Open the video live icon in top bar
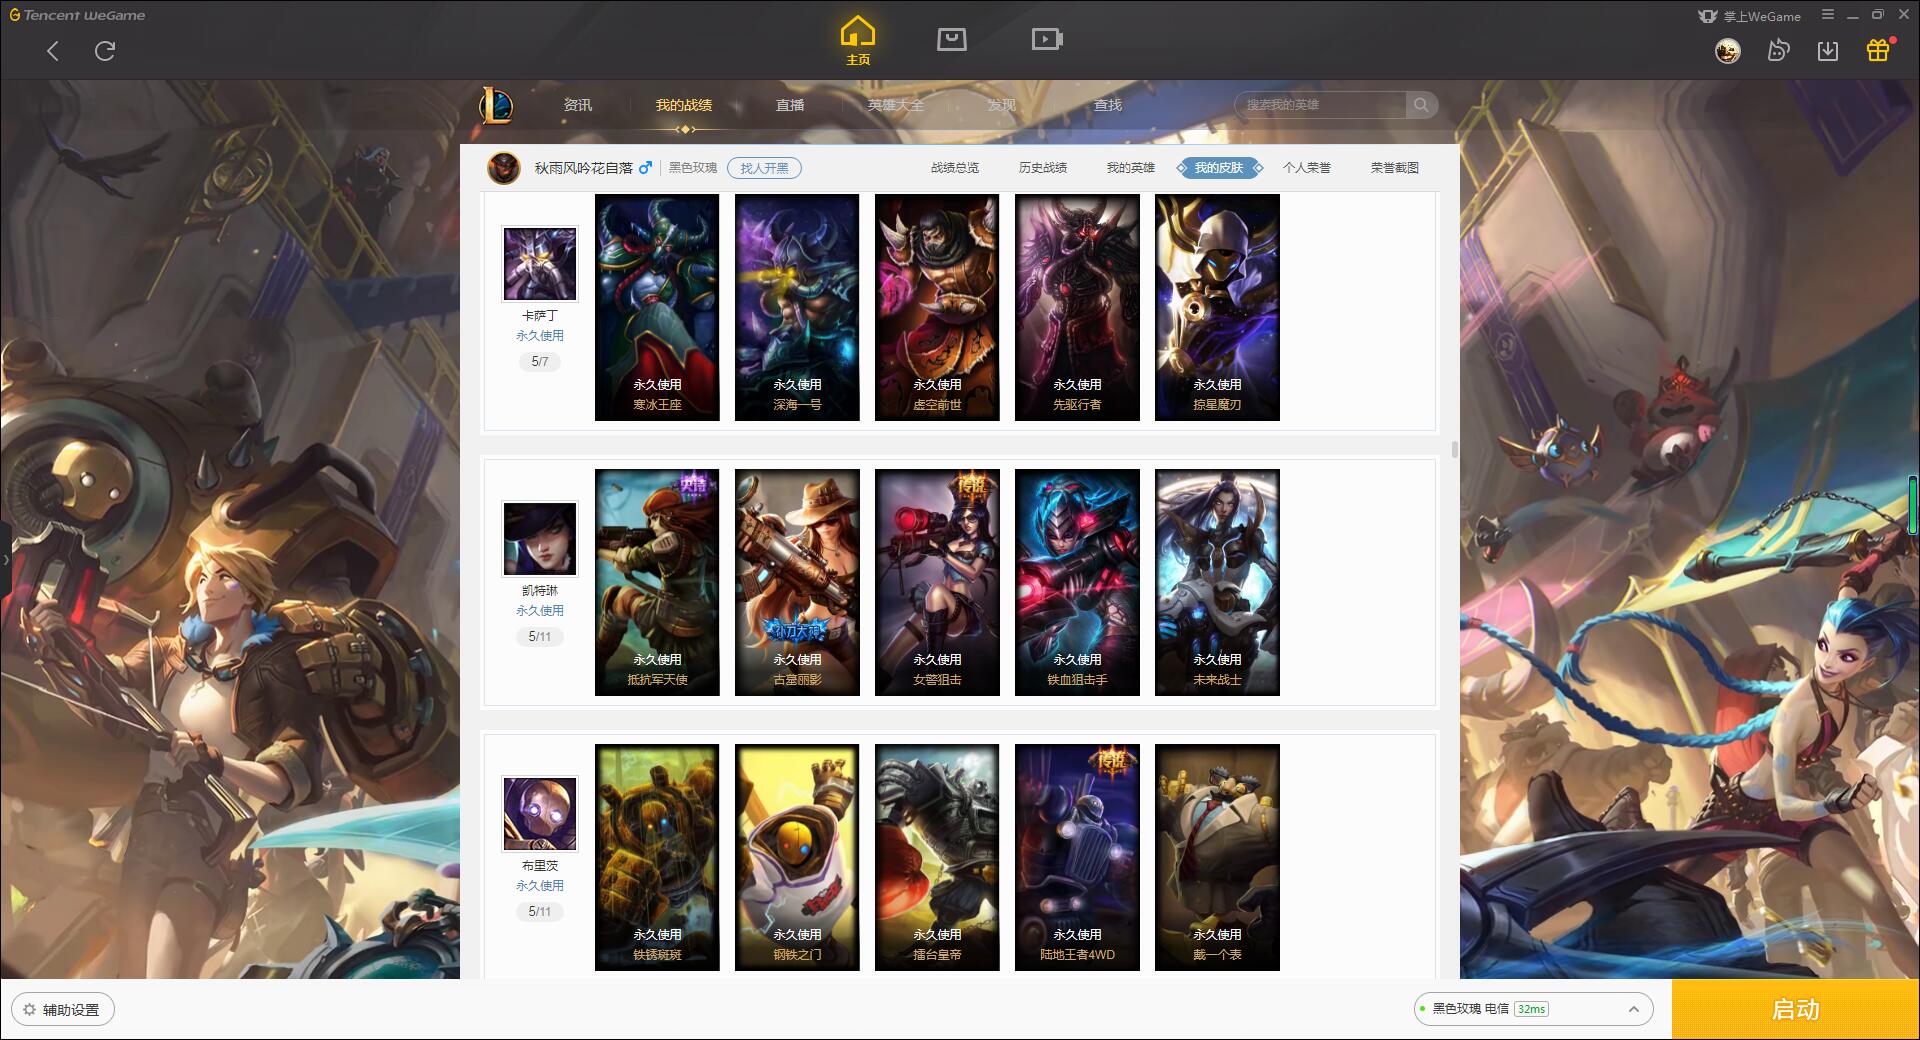The image size is (1920, 1040). click(x=1047, y=39)
